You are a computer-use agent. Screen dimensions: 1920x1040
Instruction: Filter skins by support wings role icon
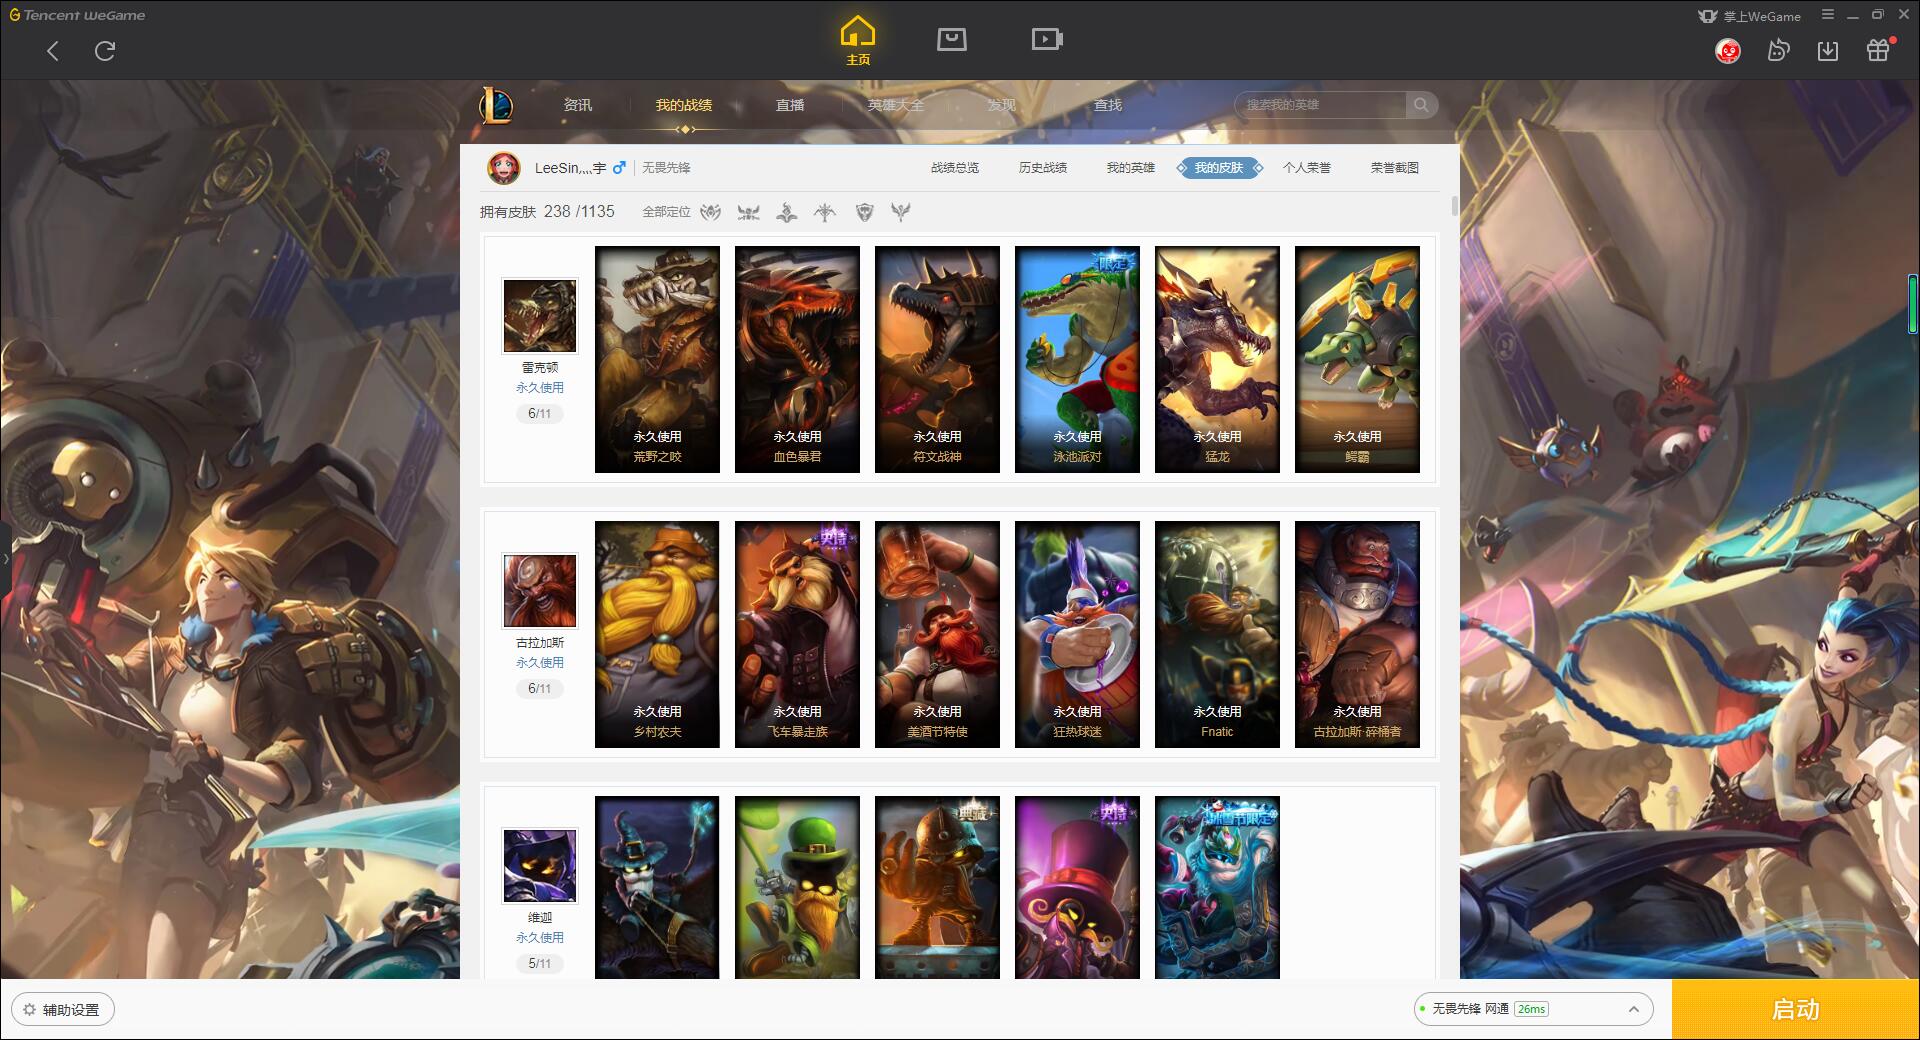901,212
